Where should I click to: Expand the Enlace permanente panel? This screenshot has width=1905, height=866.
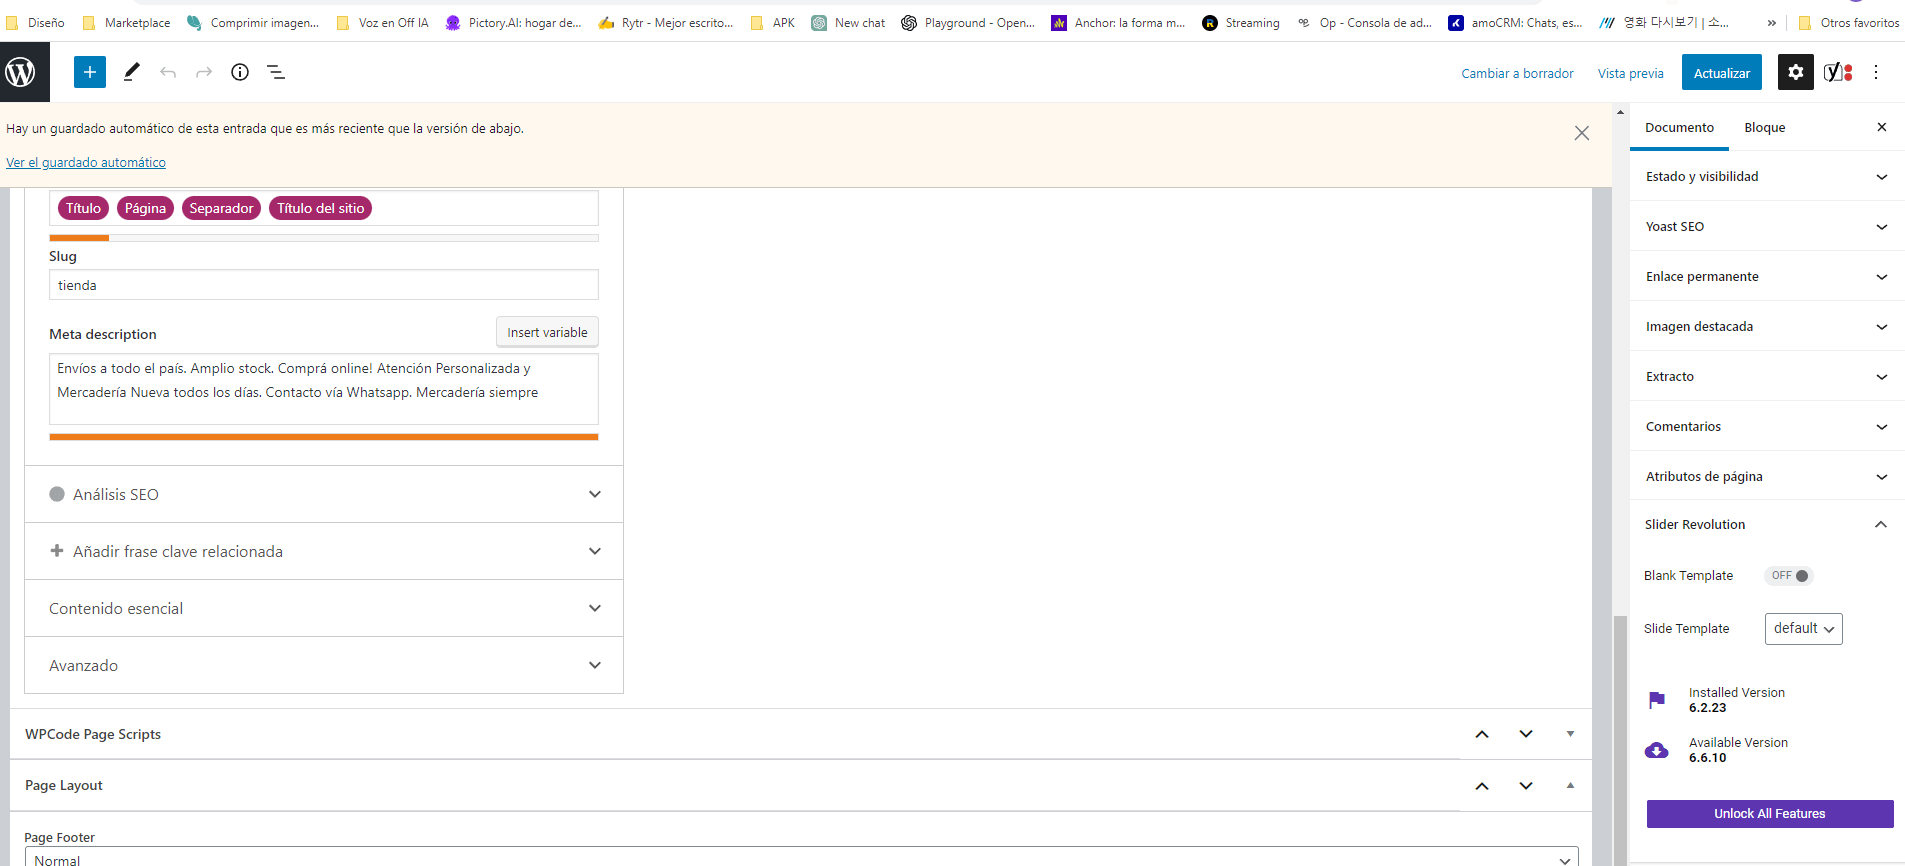pos(1767,276)
